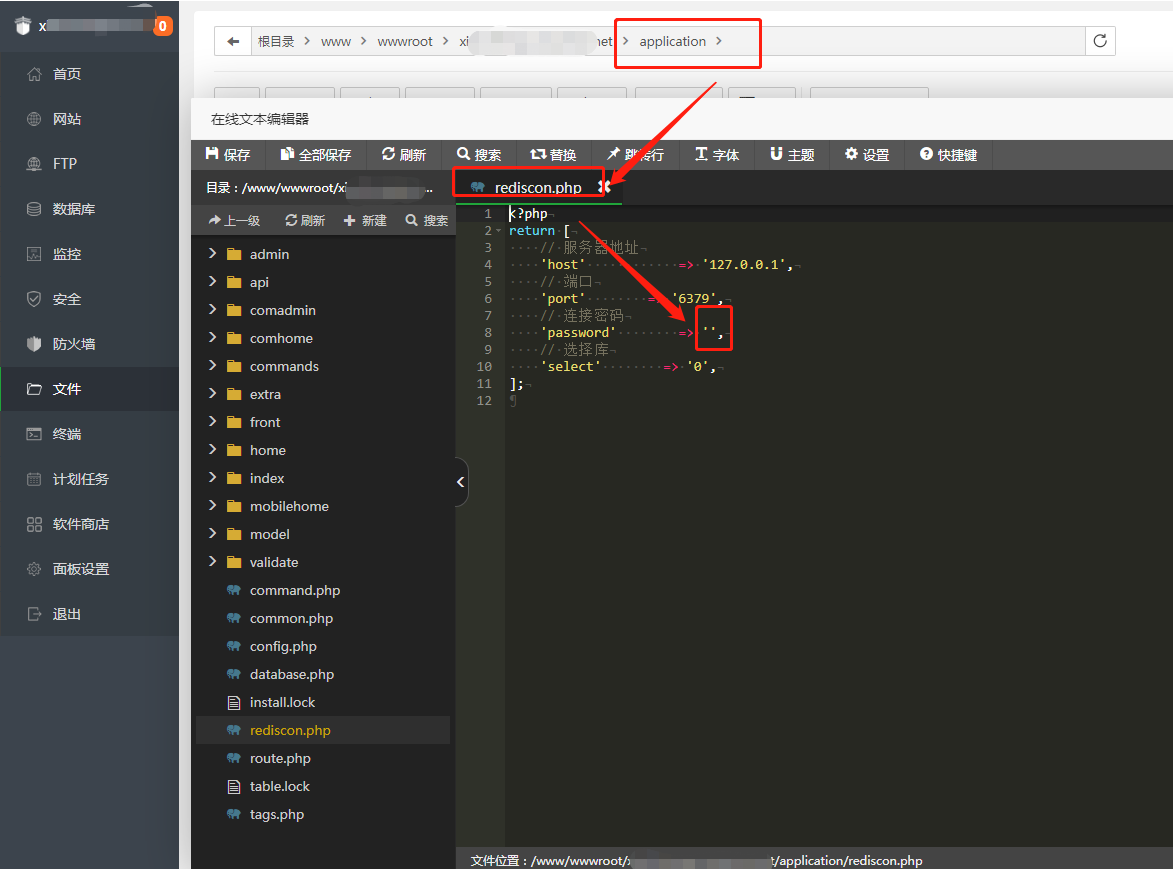Open database.php in the file tree
The height and width of the screenshot is (869, 1173).
click(x=292, y=675)
